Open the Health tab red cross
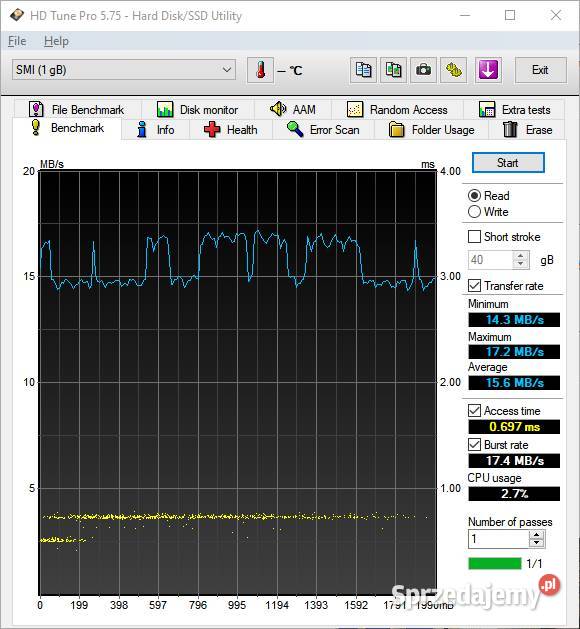 (231, 130)
